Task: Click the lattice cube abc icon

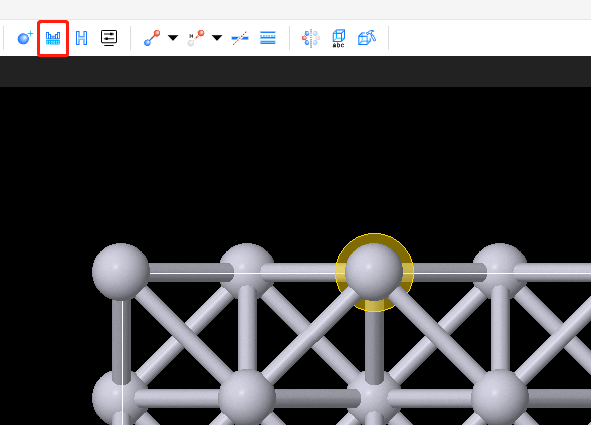Action: (338, 38)
